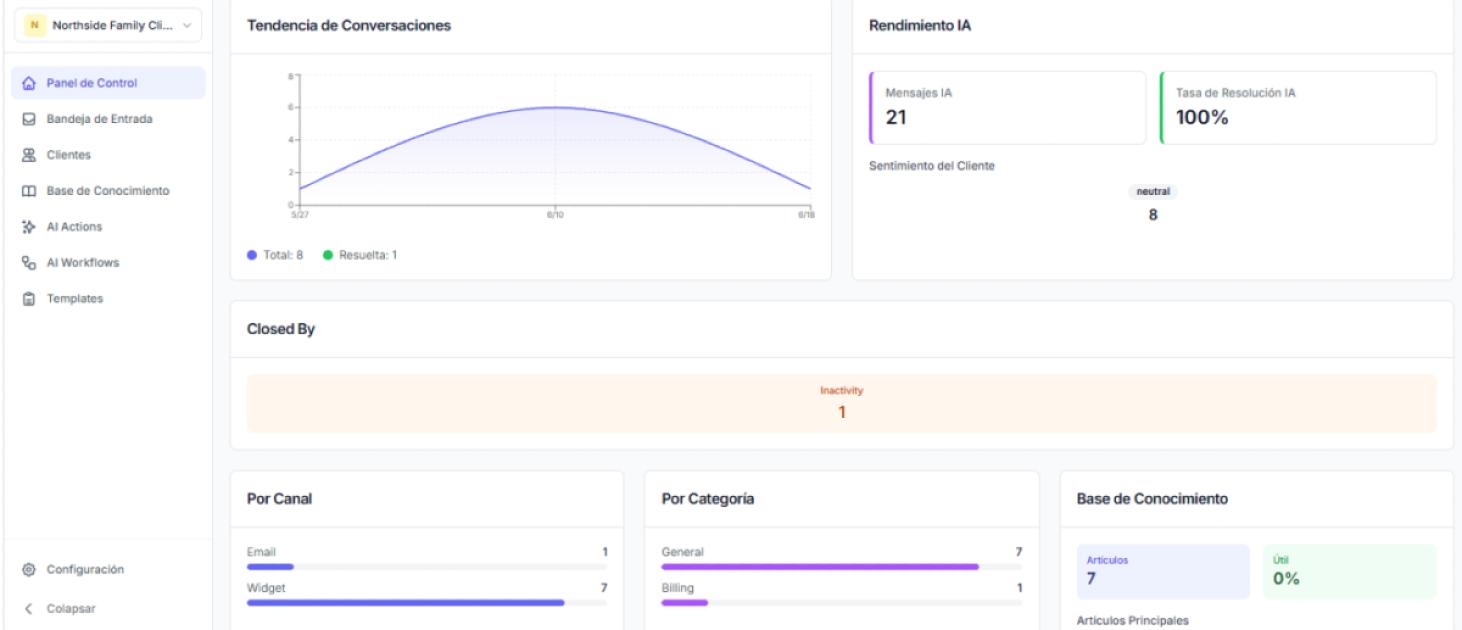Image resolution: width=1462 pixels, height=630 pixels.
Task: Collapse the sidebar with Colapsar
Action: tap(107, 608)
